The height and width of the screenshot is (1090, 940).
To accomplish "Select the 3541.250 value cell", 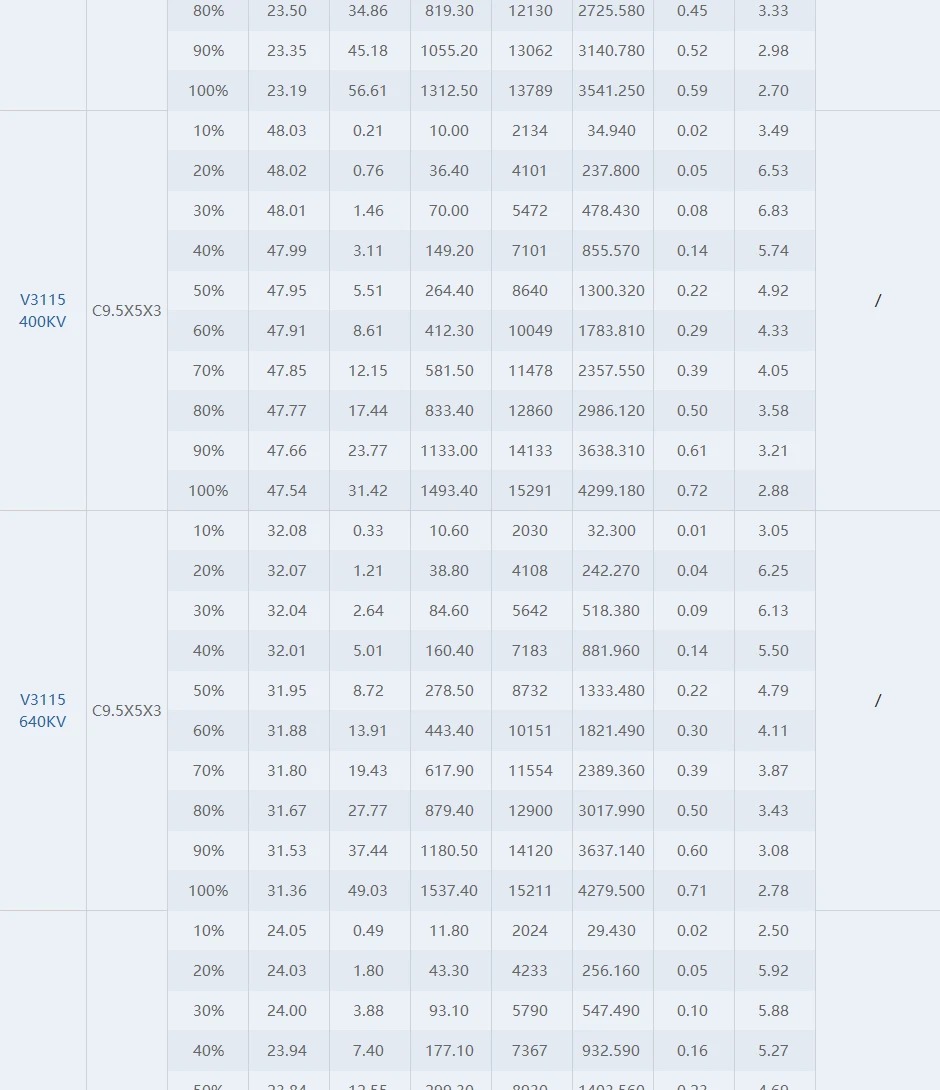I will (611, 91).
